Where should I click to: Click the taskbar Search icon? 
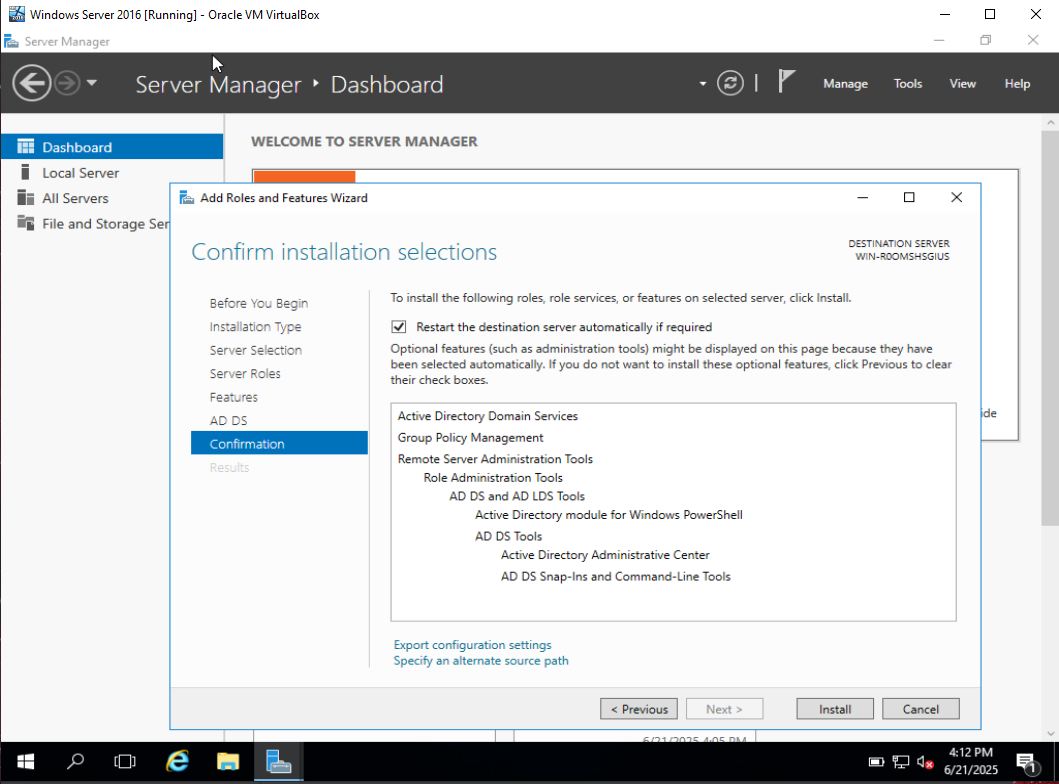[x=75, y=762]
